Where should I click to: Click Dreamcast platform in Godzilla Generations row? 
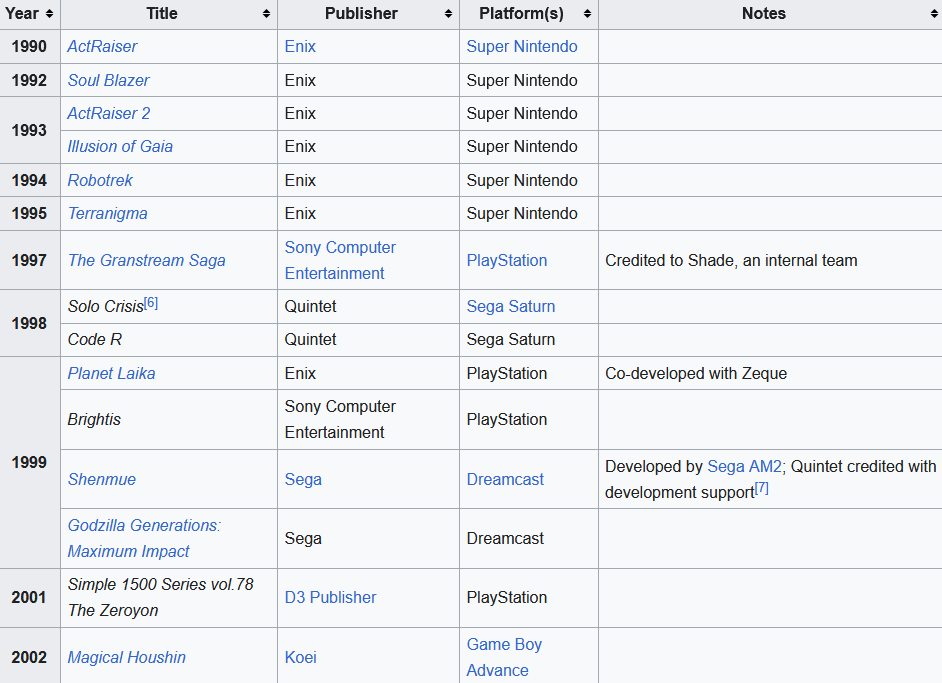tap(505, 538)
